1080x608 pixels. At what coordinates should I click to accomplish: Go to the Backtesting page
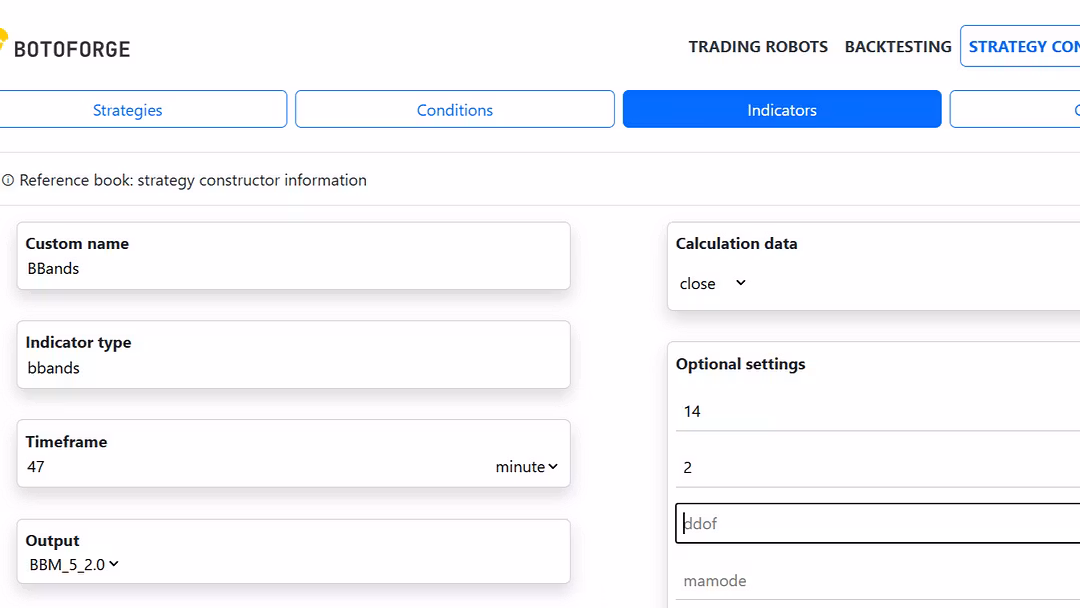898,47
